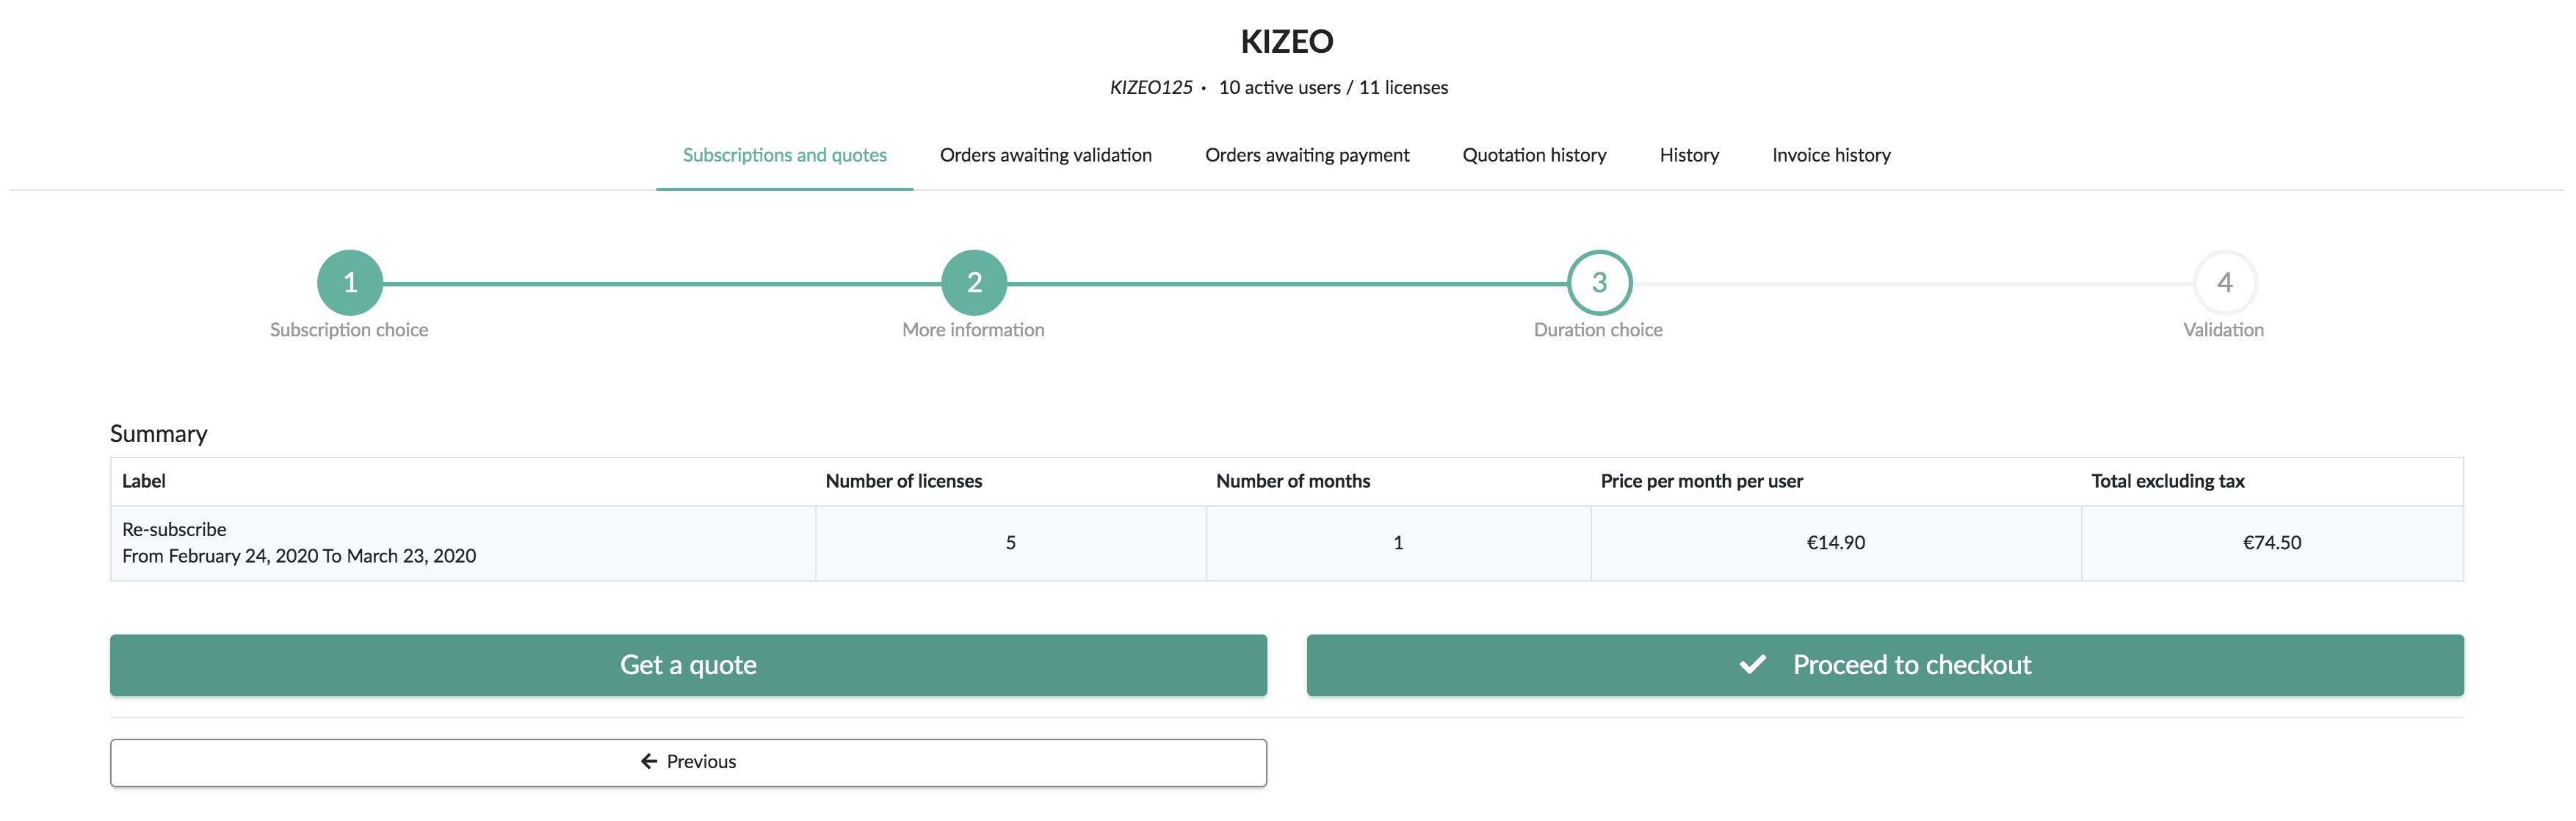
Task: Click step 2 More information circle
Action: coord(974,283)
